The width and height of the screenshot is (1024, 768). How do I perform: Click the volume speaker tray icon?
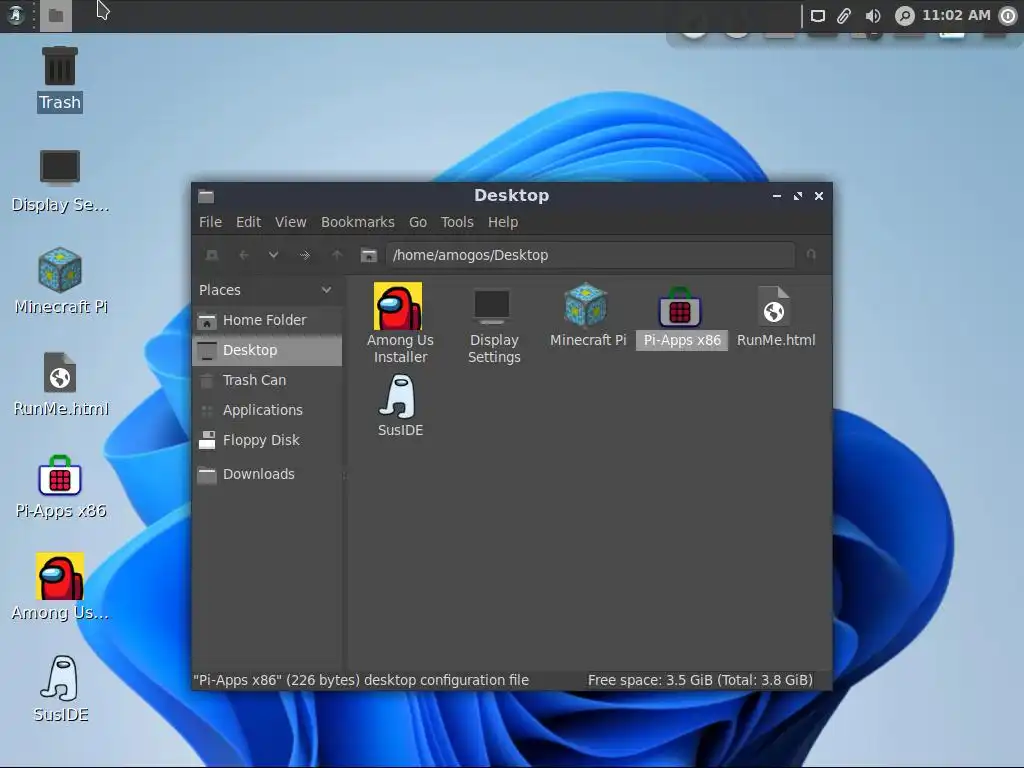tap(872, 16)
